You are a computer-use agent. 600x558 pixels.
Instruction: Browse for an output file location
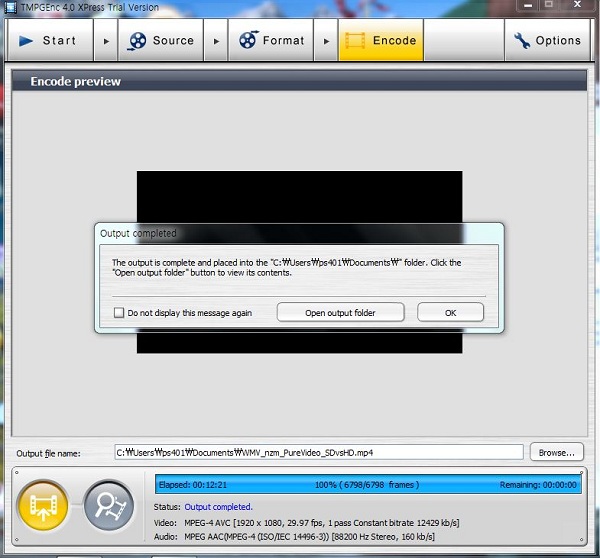[x=556, y=452]
